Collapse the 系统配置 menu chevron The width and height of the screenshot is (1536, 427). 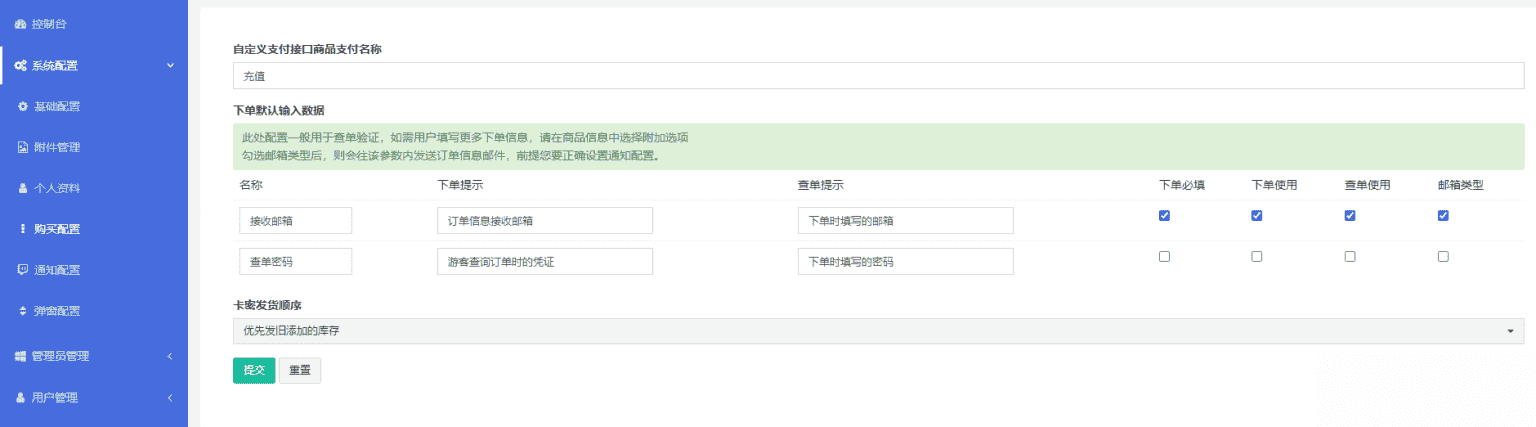pos(170,66)
